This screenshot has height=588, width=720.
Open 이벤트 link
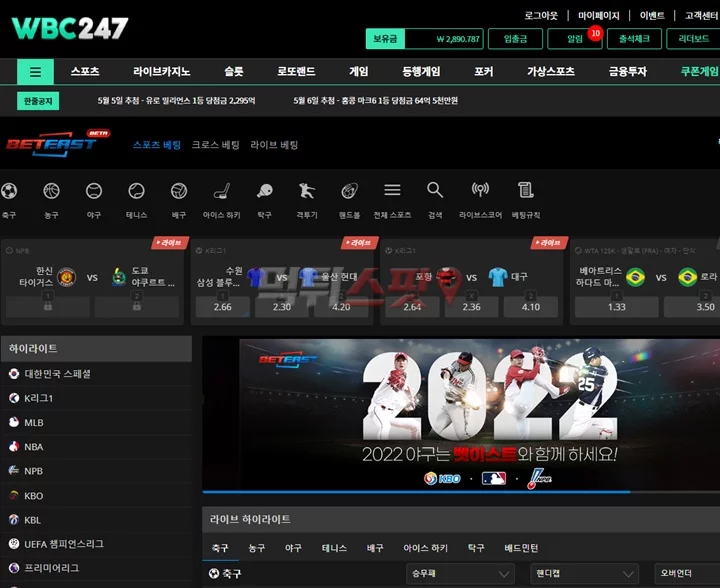click(652, 16)
